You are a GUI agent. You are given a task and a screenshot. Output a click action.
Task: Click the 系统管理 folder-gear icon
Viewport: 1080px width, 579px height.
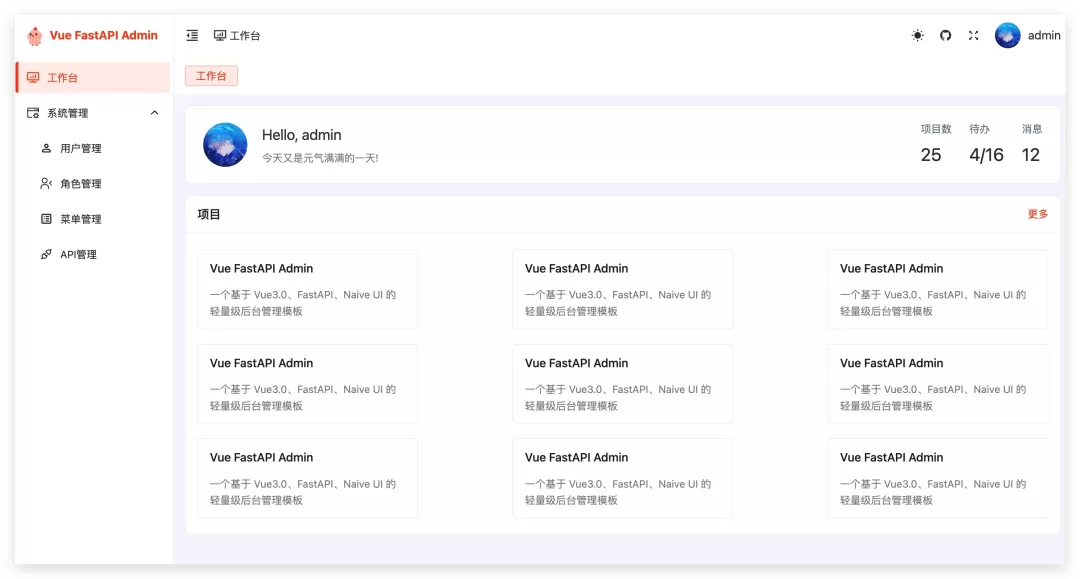(33, 113)
